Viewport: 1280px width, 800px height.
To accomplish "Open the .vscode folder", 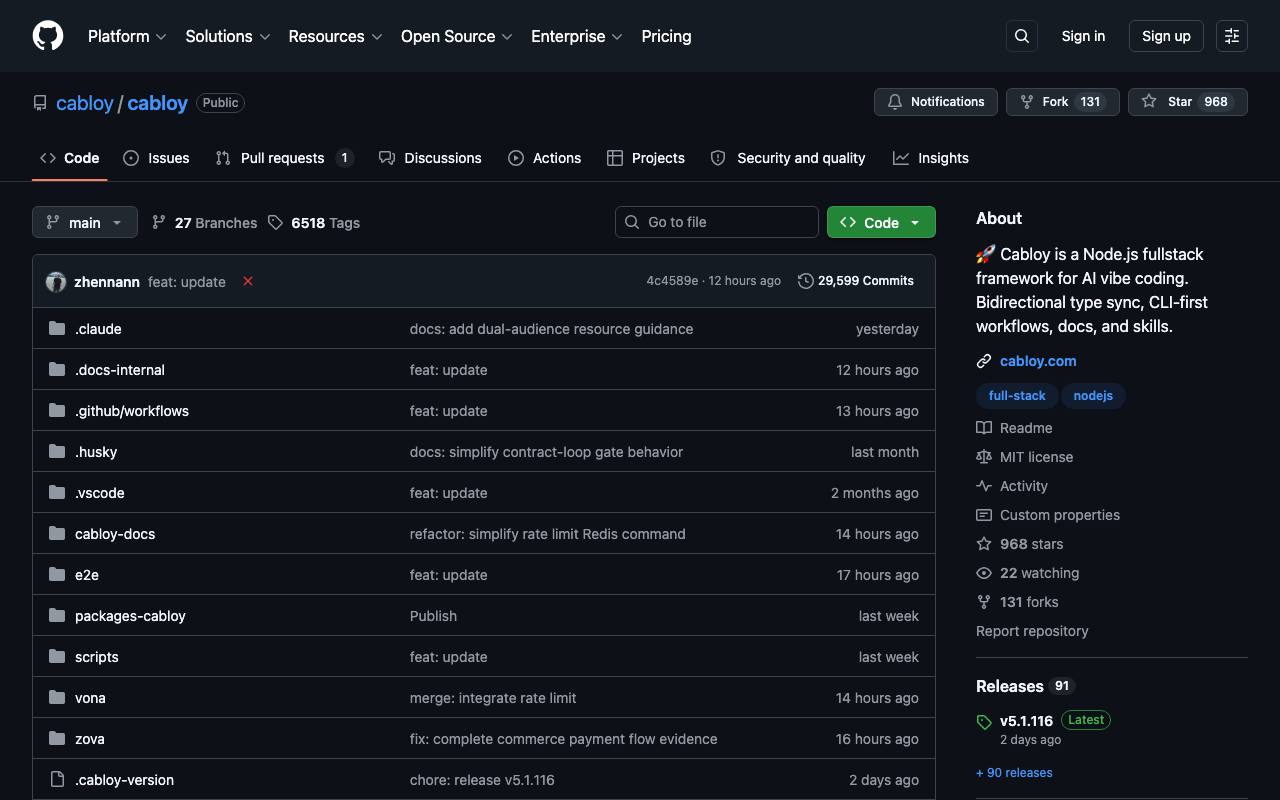I will tap(100, 493).
